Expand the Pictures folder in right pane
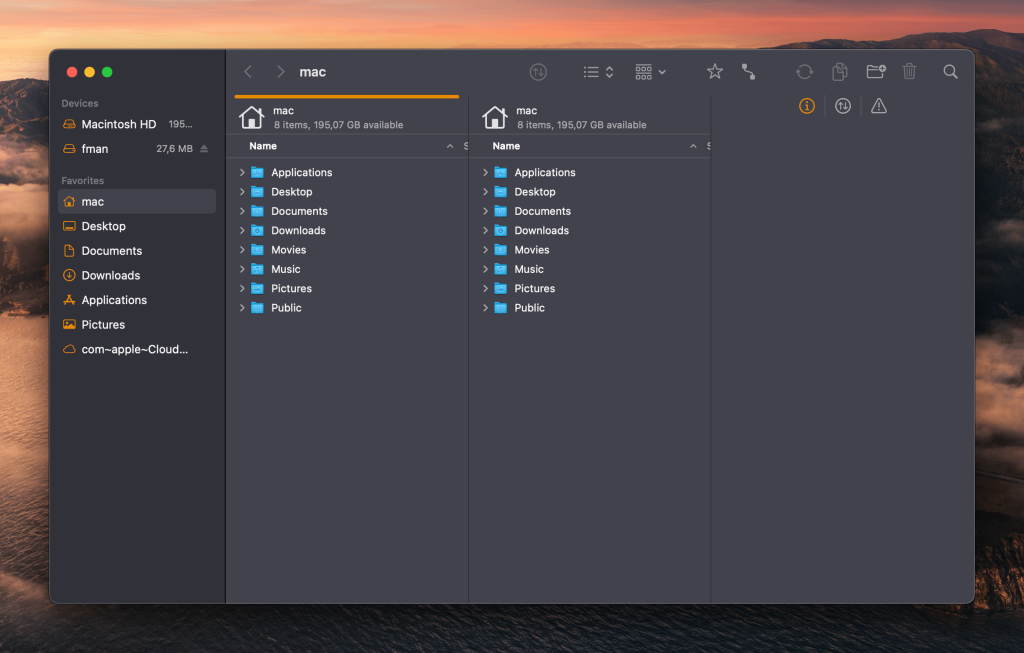Screen dimensions: 1024x653 tap(485, 288)
